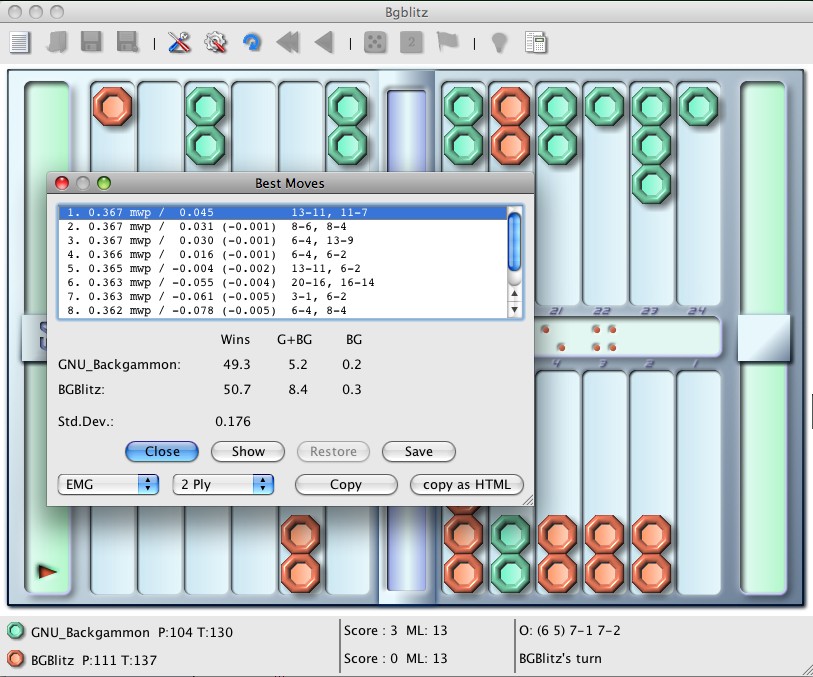Click the Close button in Best Moves

click(162, 452)
